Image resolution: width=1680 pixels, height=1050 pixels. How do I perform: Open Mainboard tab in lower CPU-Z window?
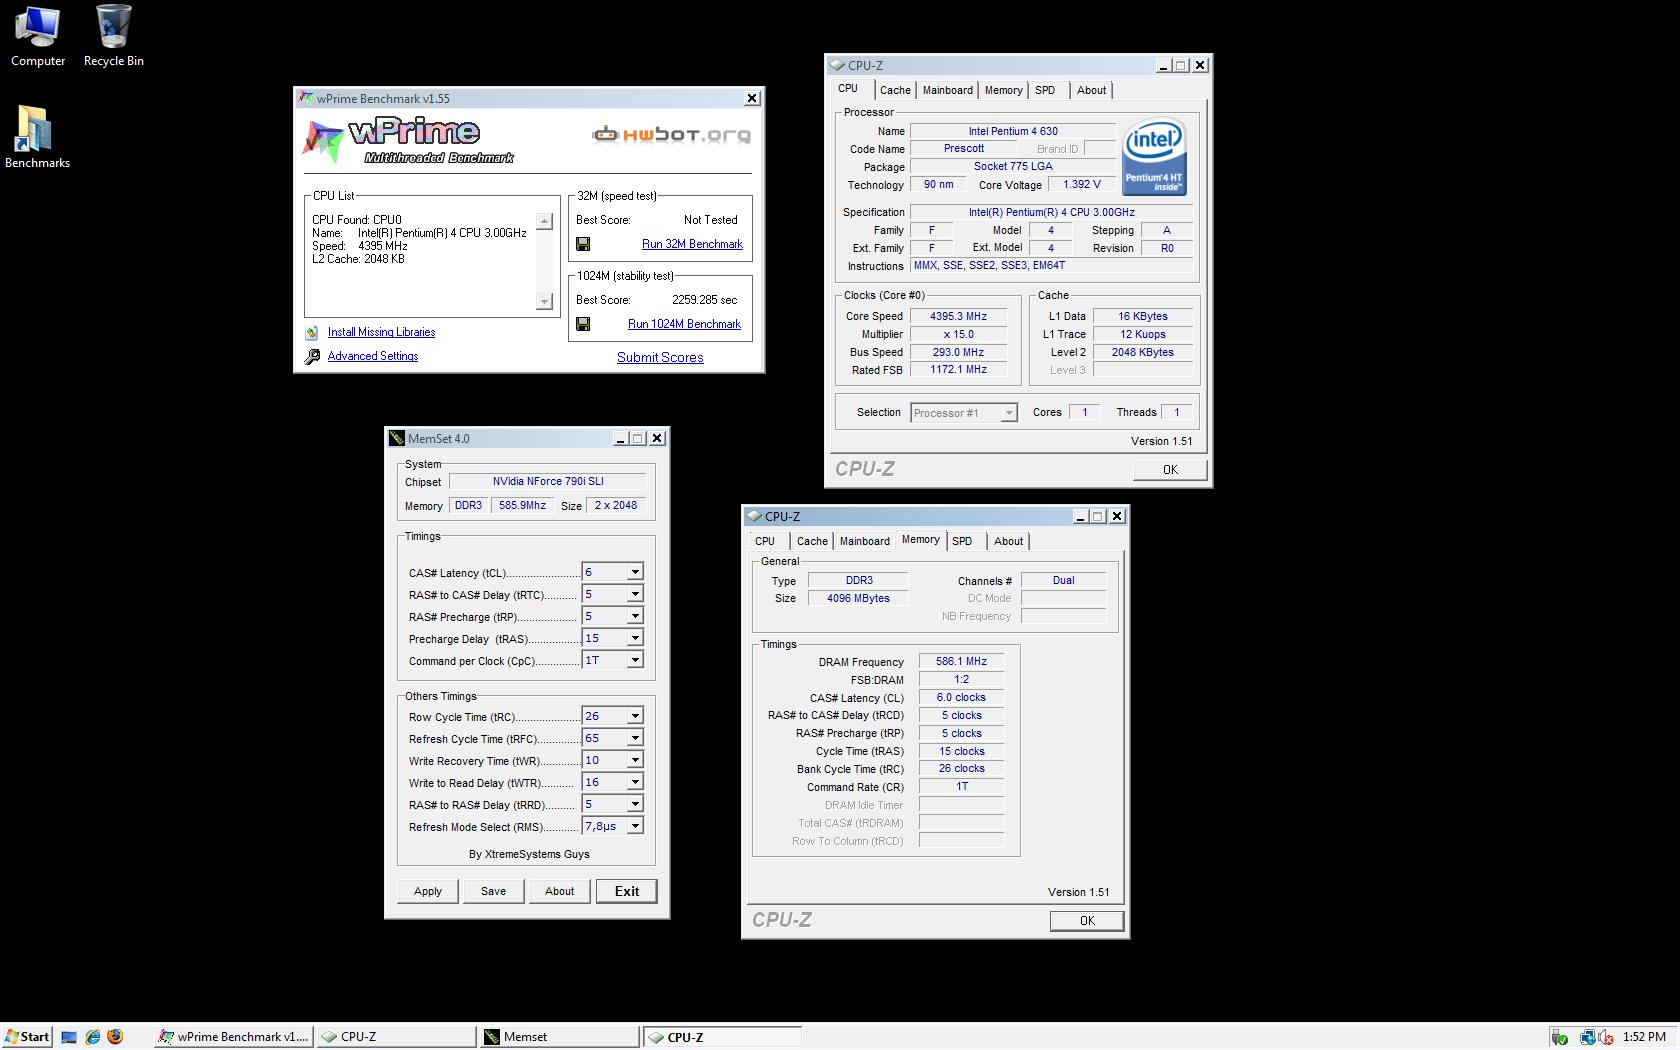864,541
